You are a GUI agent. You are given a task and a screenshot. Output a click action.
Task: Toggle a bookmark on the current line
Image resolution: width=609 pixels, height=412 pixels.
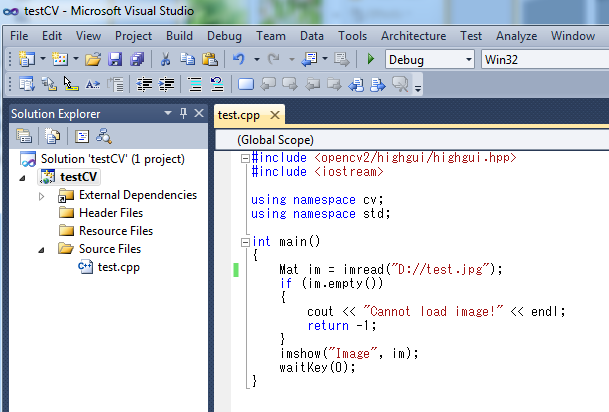click(x=245, y=84)
